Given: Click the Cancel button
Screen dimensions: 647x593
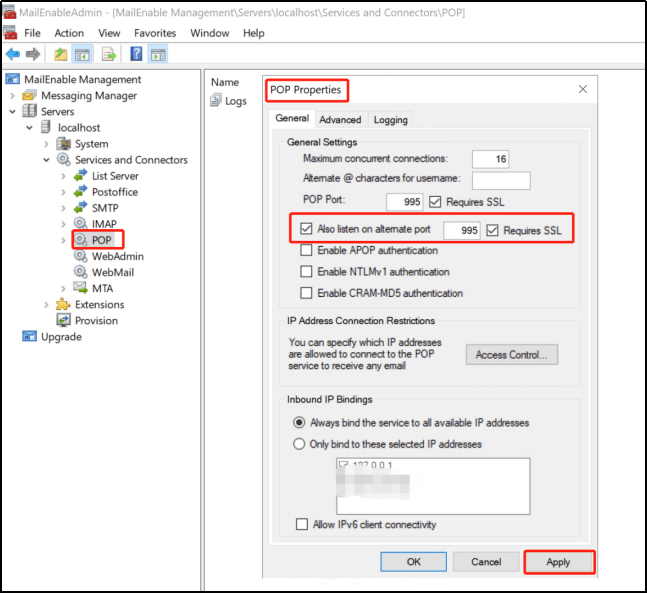Looking at the screenshot, I should pos(486,562).
